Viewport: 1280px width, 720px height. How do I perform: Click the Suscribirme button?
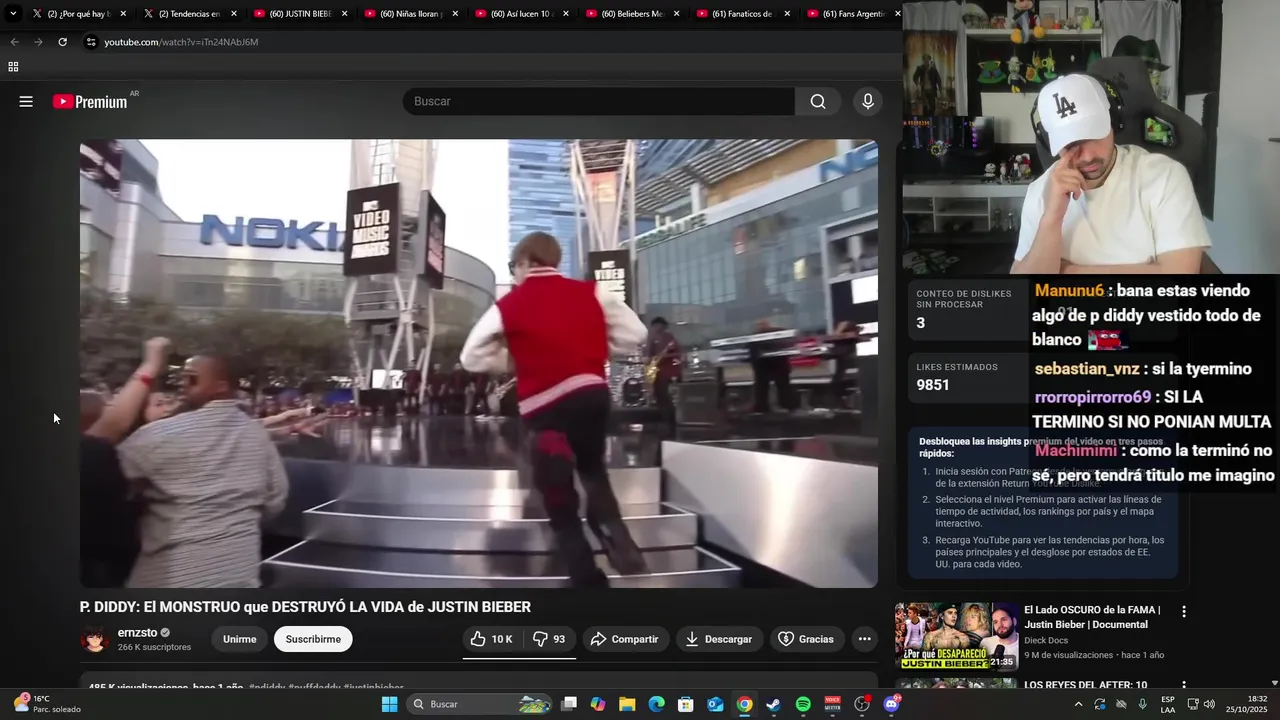click(x=313, y=639)
